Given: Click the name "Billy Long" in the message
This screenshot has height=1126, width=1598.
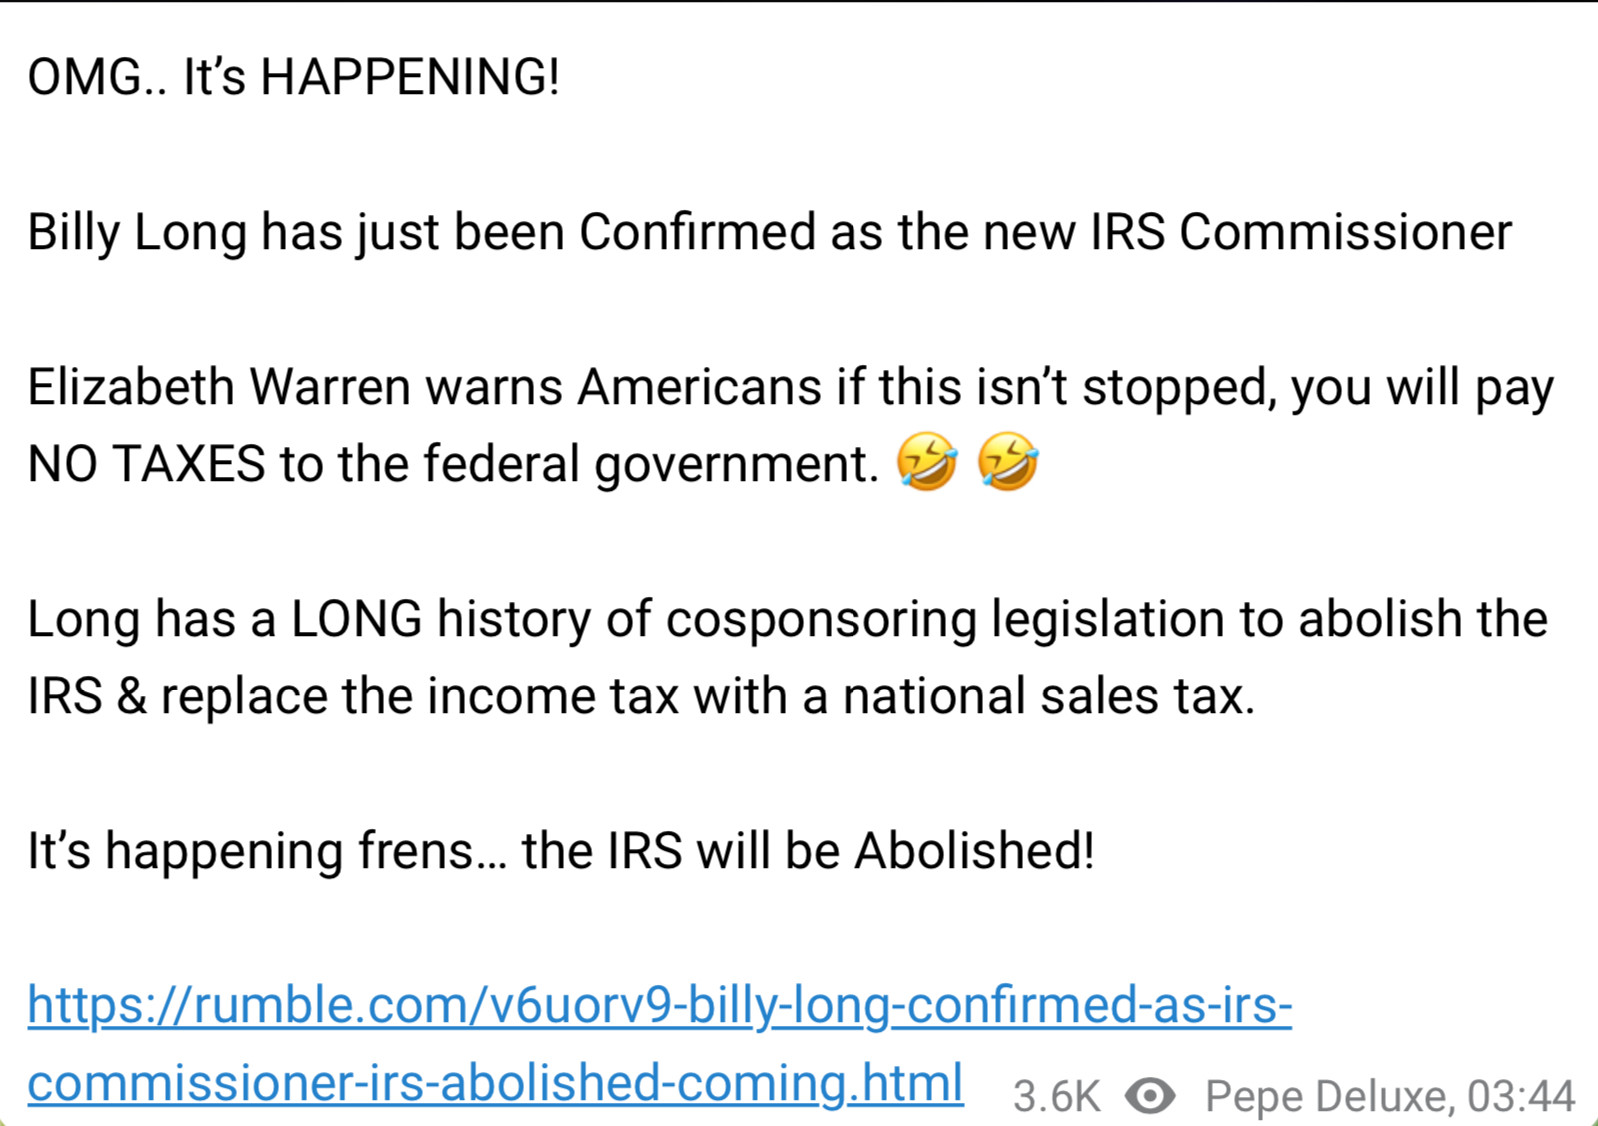Looking at the screenshot, I should [137, 232].
